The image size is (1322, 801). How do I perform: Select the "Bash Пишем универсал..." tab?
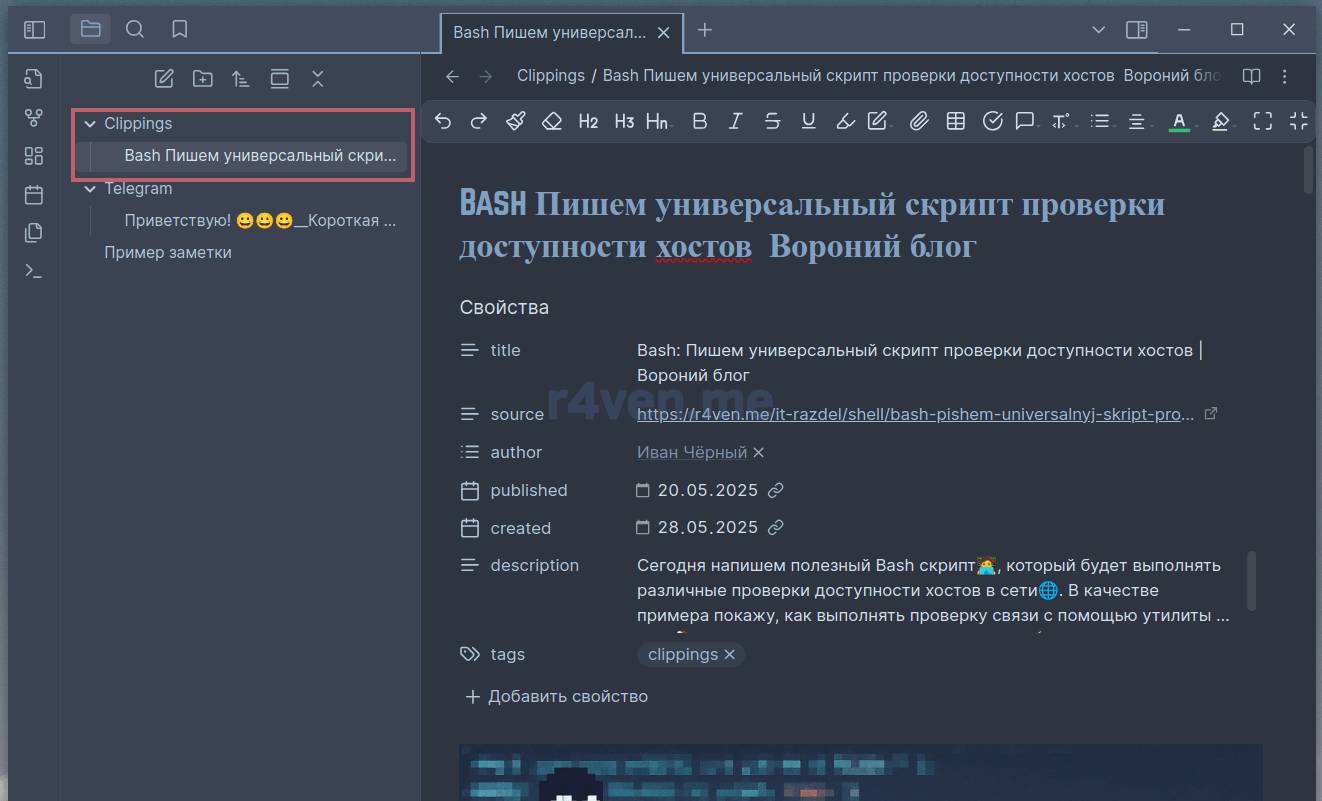coord(549,32)
